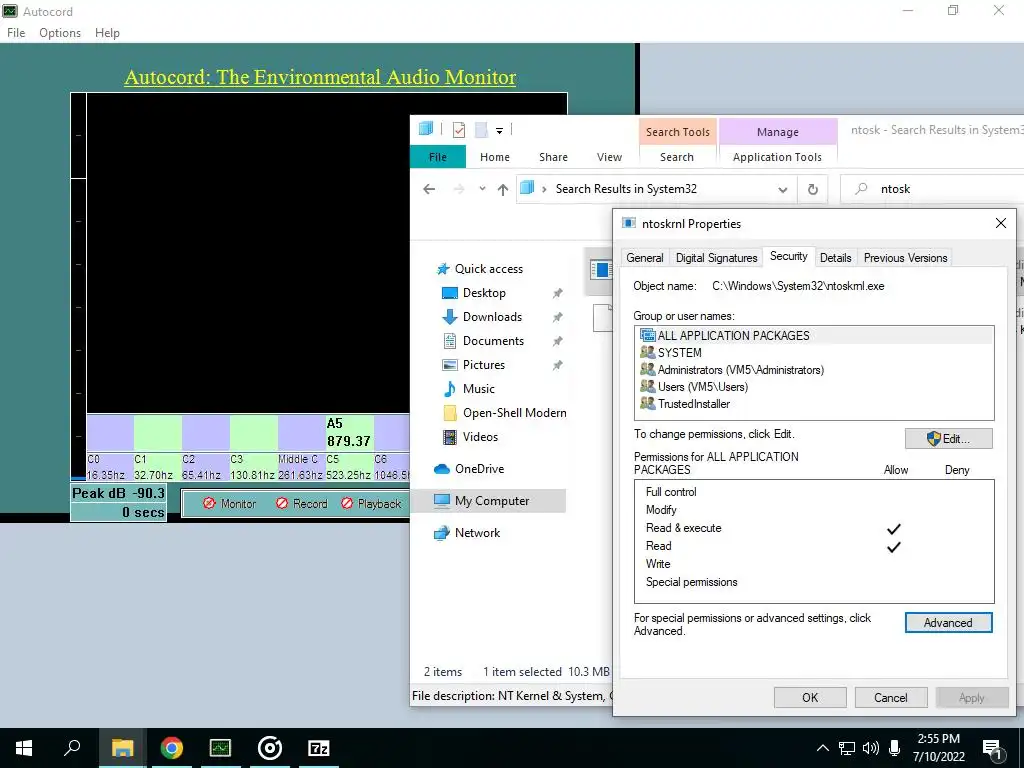Open Videos in navigation pane
This screenshot has width=1024, height=768.
click(480, 437)
